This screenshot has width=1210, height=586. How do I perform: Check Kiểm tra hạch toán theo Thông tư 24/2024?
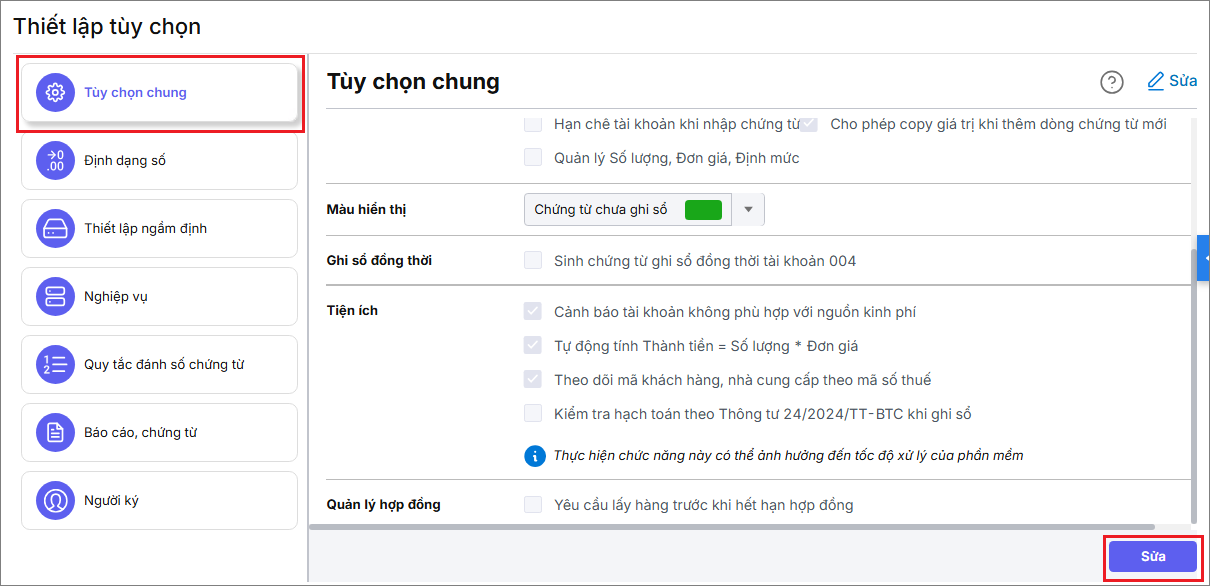click(533, 413)
